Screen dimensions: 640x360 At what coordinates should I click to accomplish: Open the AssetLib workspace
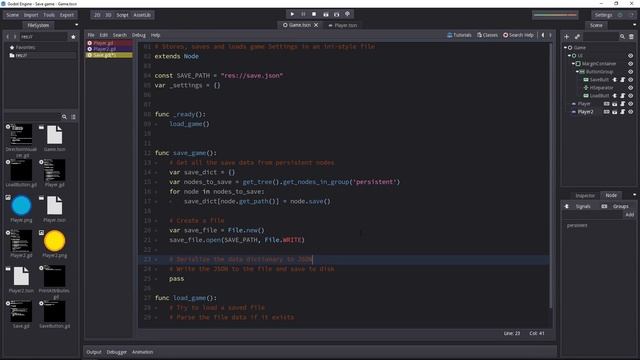tap(142, 15)
